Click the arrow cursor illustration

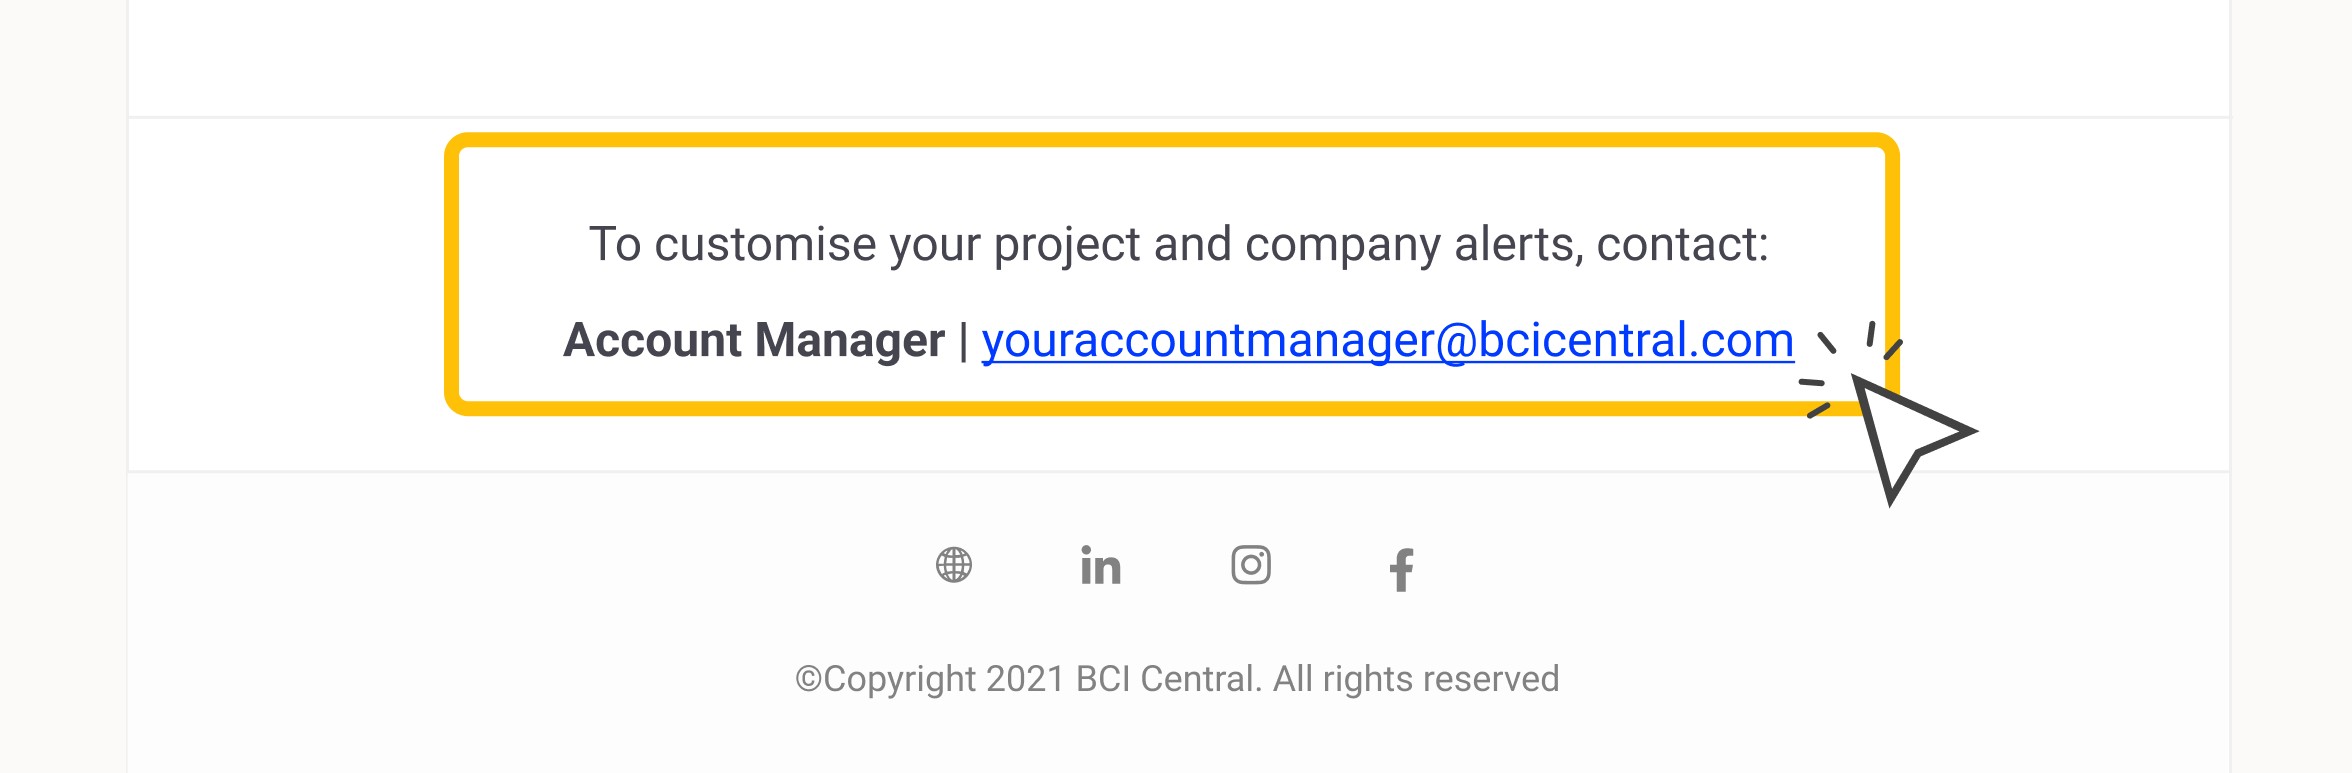1912,438
